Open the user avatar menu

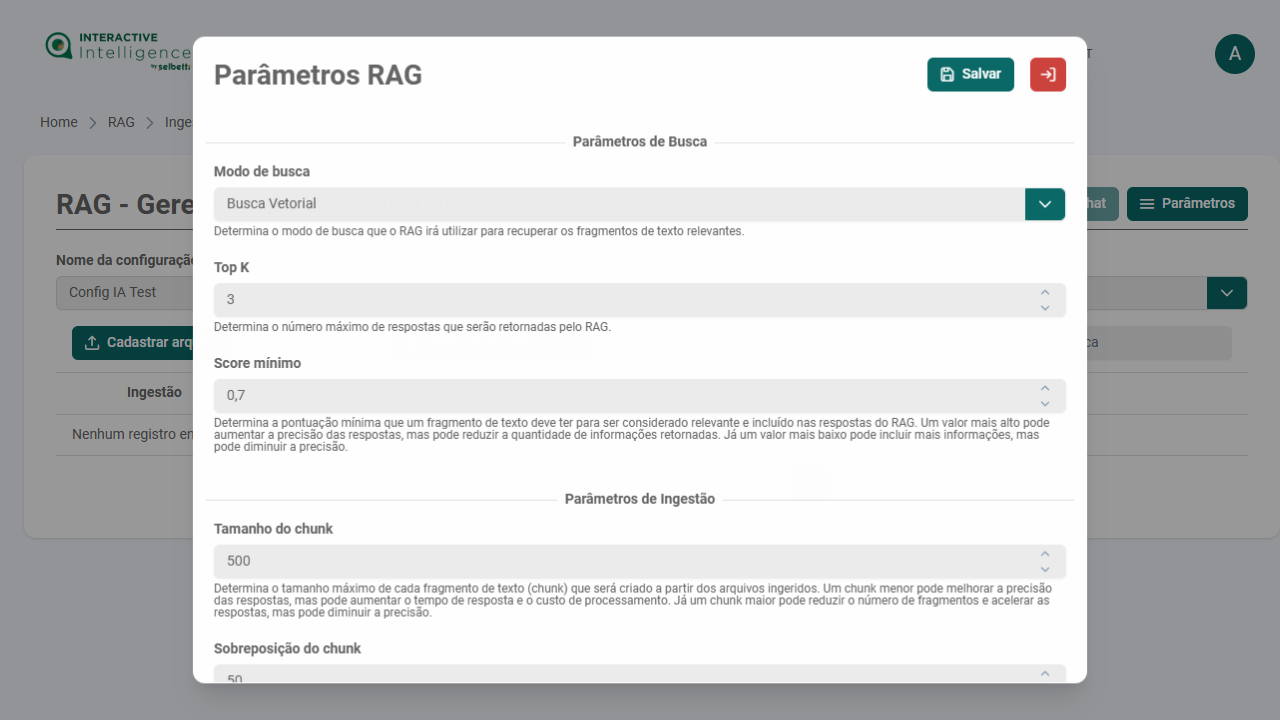coord(1235,54)
